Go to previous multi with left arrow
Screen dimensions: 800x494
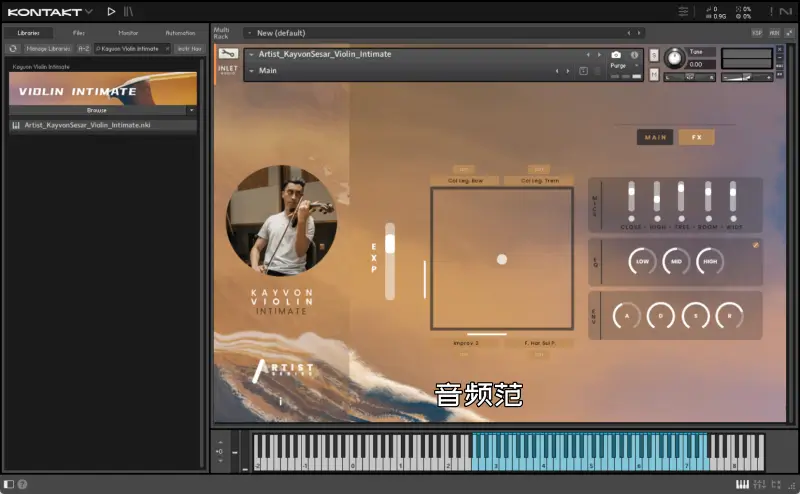[629, 33]
